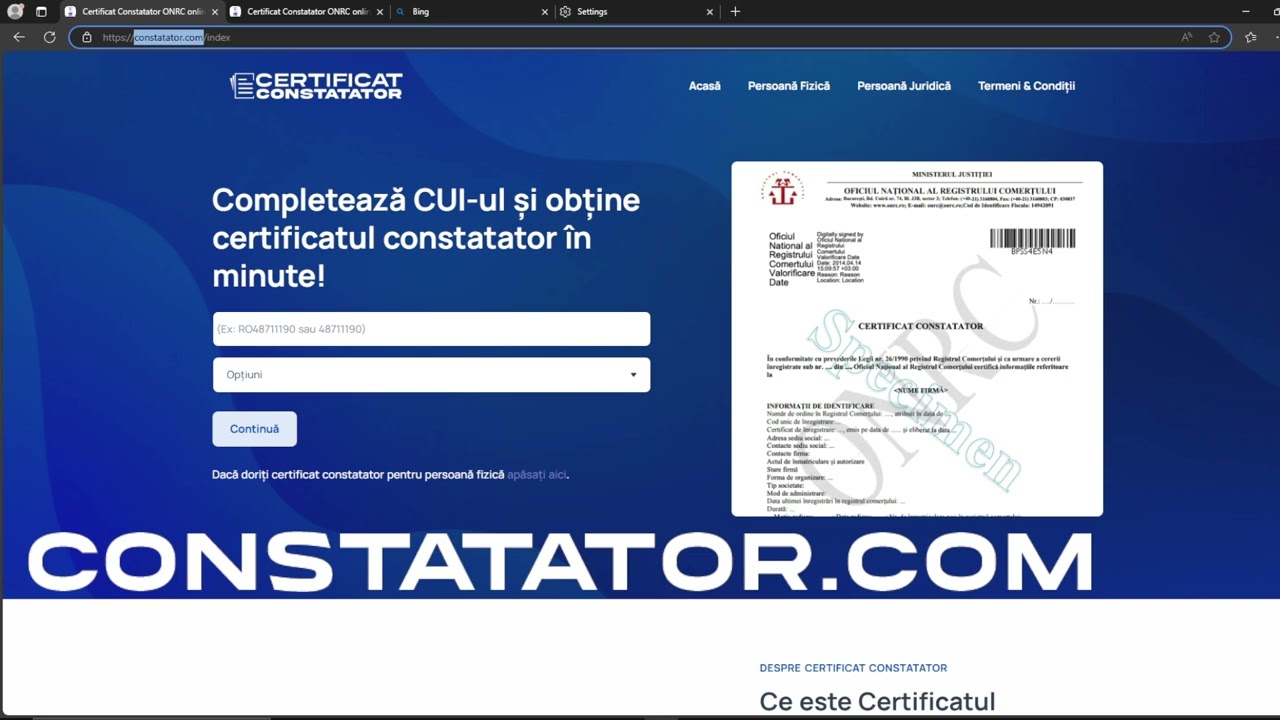Focus the CUI number input field
1280x720 pixels.
431,329
